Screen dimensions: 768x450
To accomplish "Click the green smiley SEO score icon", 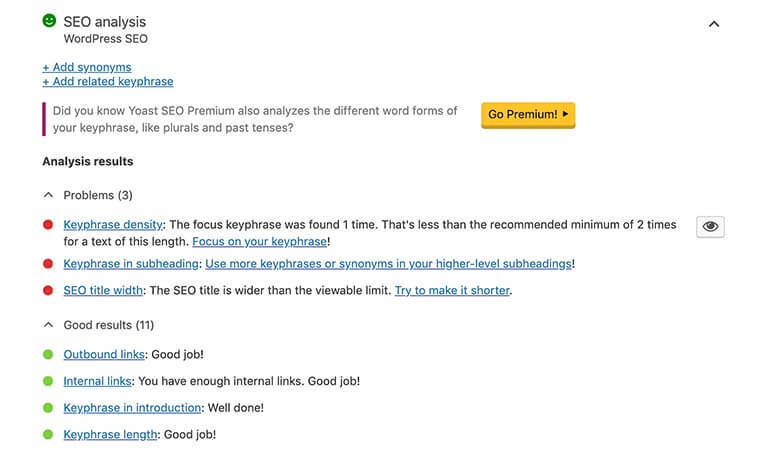I will (49, 21).
